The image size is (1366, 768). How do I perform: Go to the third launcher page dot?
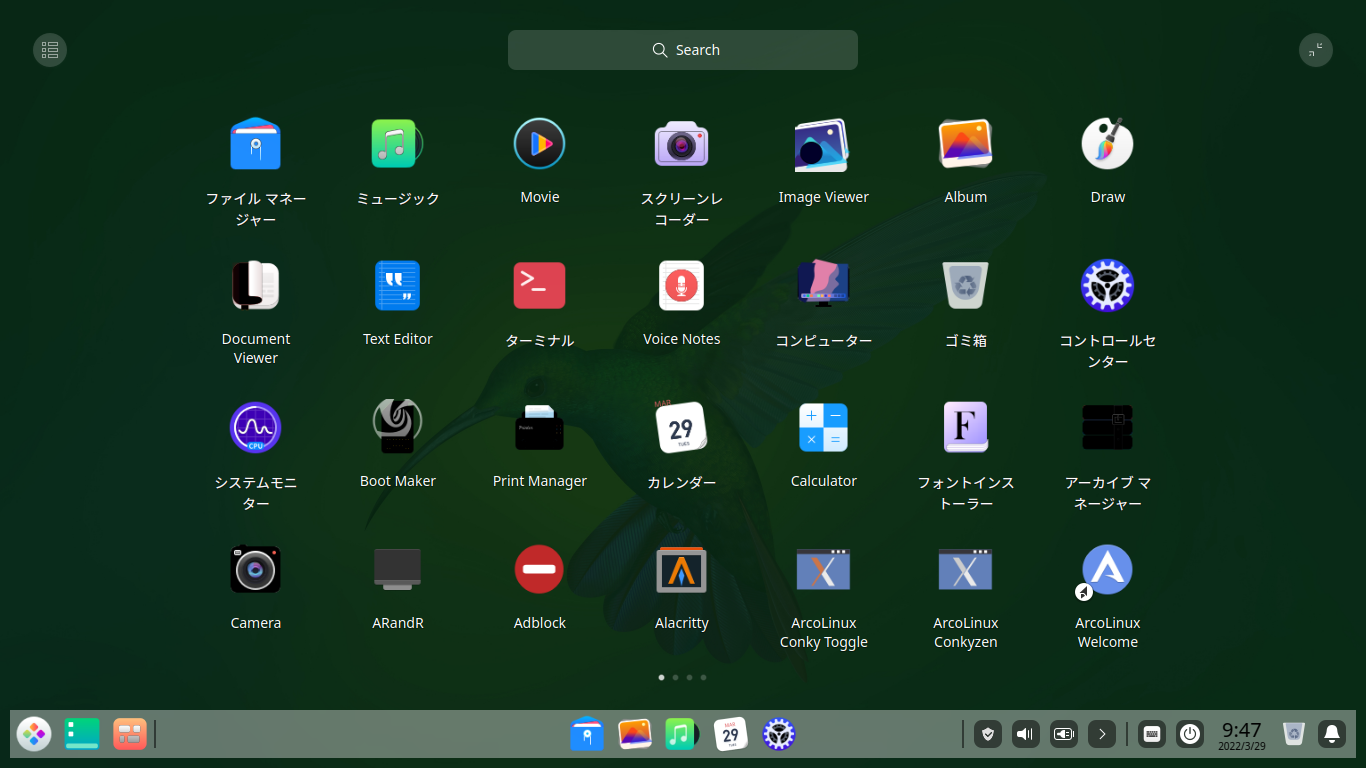(x=689, y=677)
